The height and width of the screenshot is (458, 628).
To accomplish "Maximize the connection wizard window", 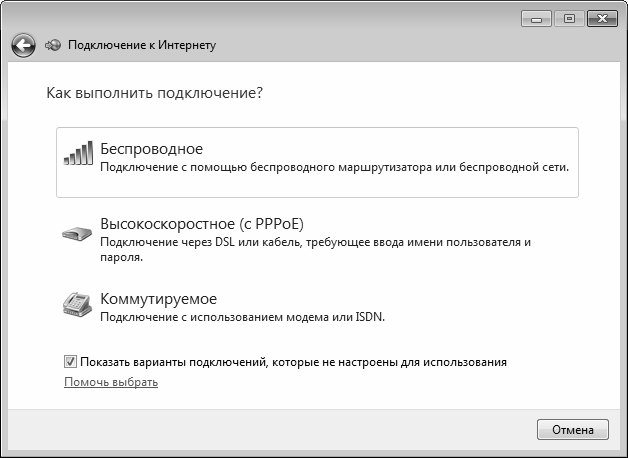I will [x=567, y=18].
